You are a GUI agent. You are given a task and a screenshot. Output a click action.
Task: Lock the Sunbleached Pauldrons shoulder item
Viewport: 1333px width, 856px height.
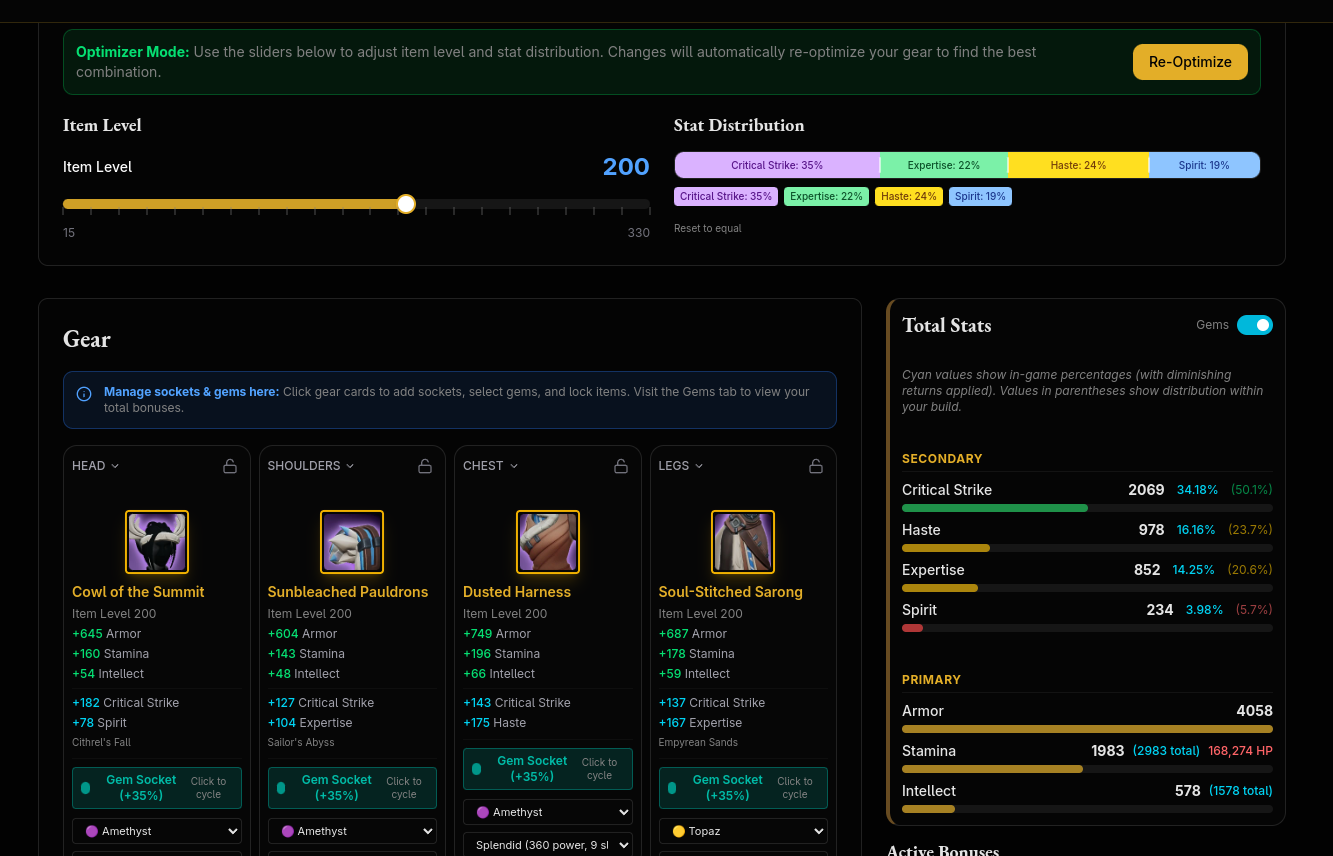click(424, 465)
